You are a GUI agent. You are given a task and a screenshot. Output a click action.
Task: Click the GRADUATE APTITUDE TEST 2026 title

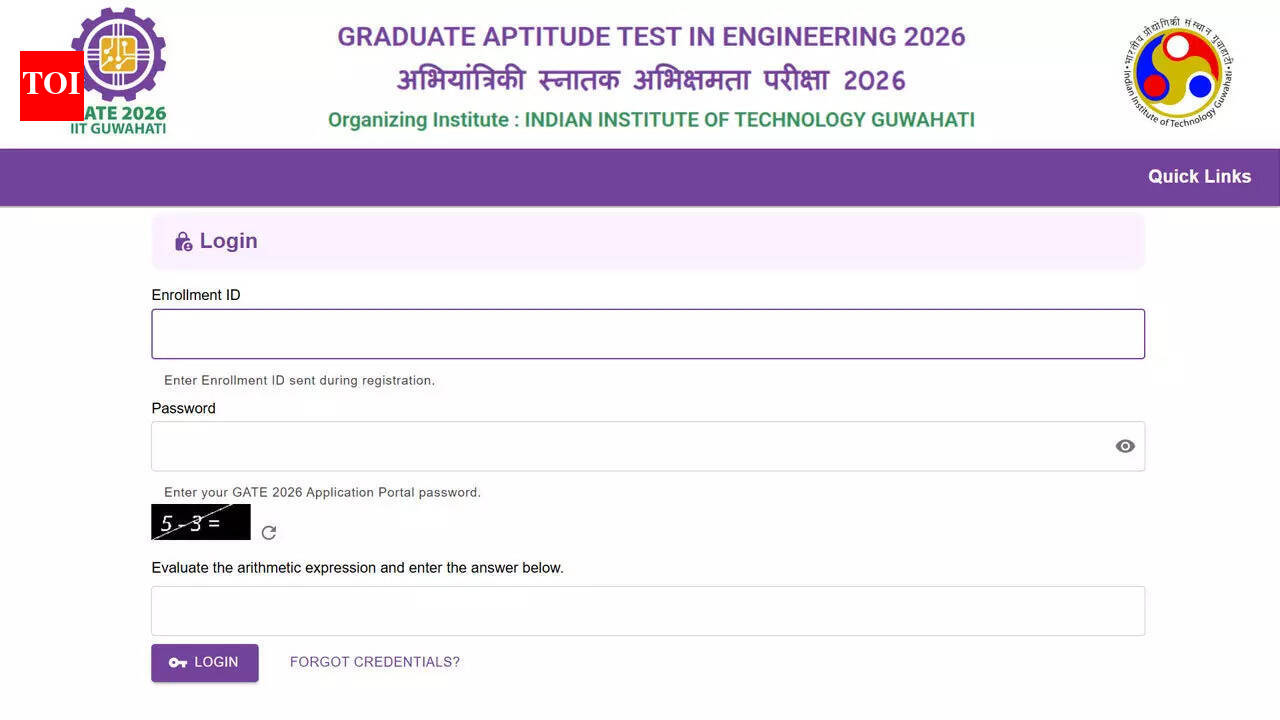tap(650, 36)
